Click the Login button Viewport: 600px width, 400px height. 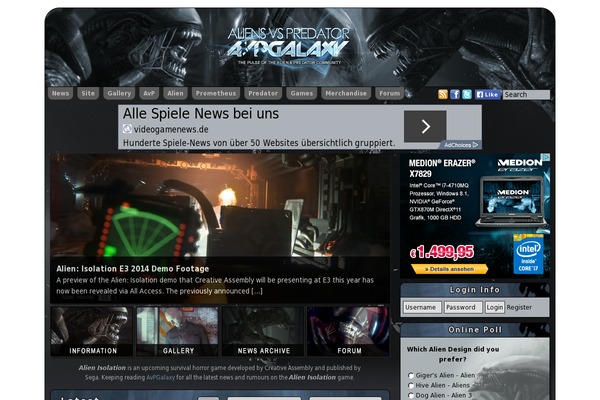[494, 308]
